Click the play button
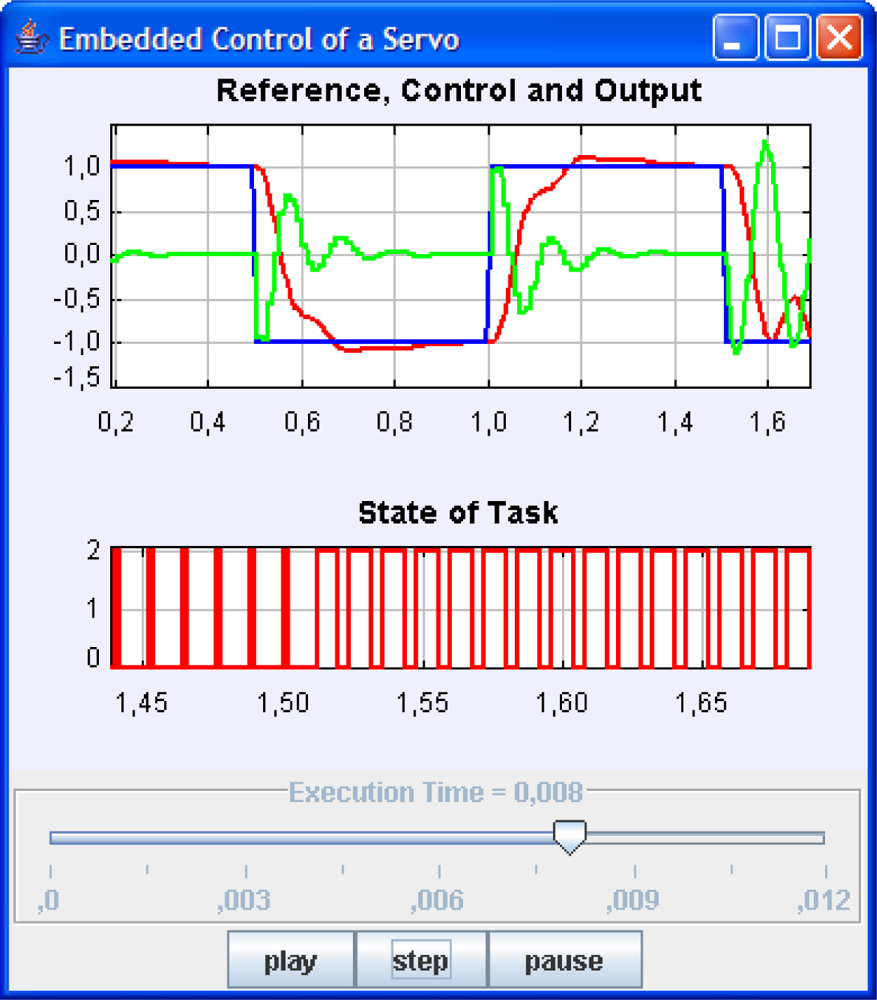The image size is (877, 1000). click(291, 960)
